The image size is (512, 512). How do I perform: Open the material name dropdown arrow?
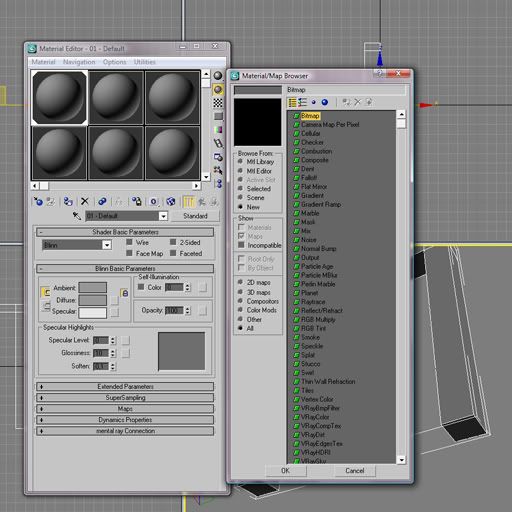[163, 216]
